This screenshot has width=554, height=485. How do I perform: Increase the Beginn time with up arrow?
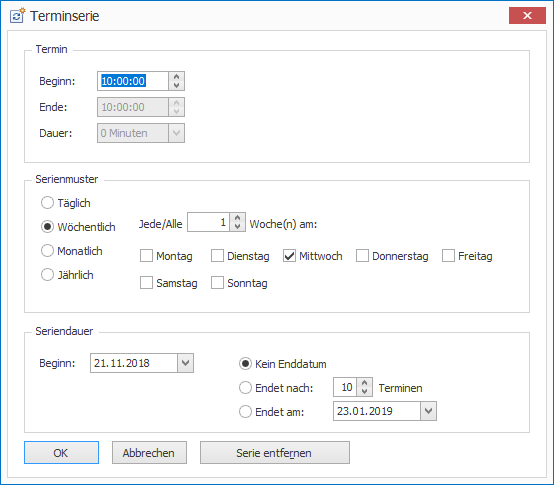(176, 76)
